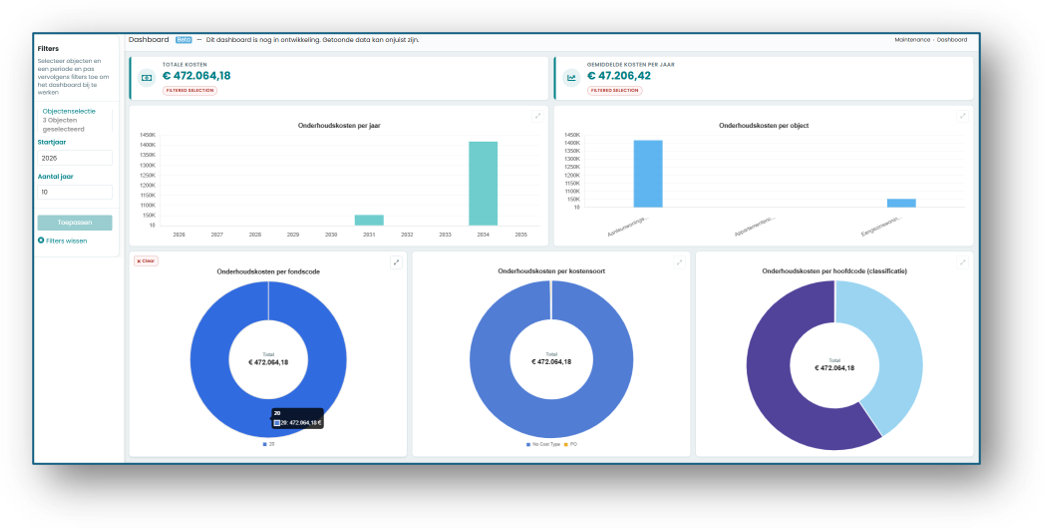
Task: Click the Appartementen... axis label
Action: click(755, 226)
